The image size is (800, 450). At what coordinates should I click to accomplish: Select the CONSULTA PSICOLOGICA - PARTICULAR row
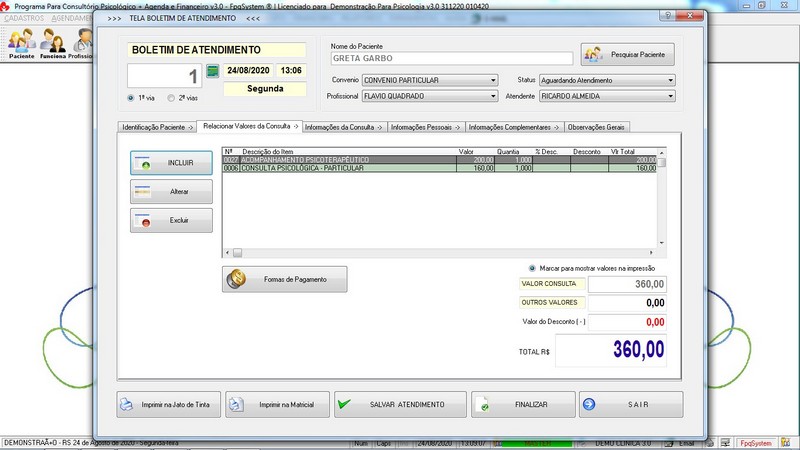click(340, 169)
